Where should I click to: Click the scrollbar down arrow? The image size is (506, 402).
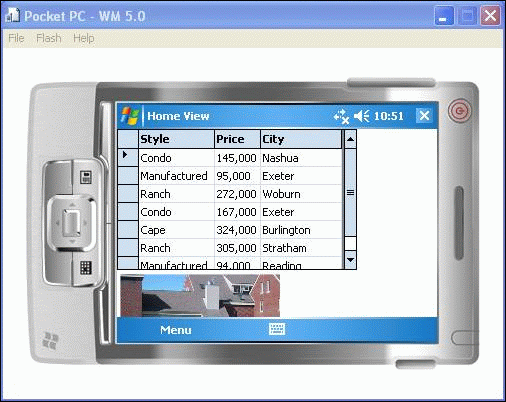[x=350, y=260]
